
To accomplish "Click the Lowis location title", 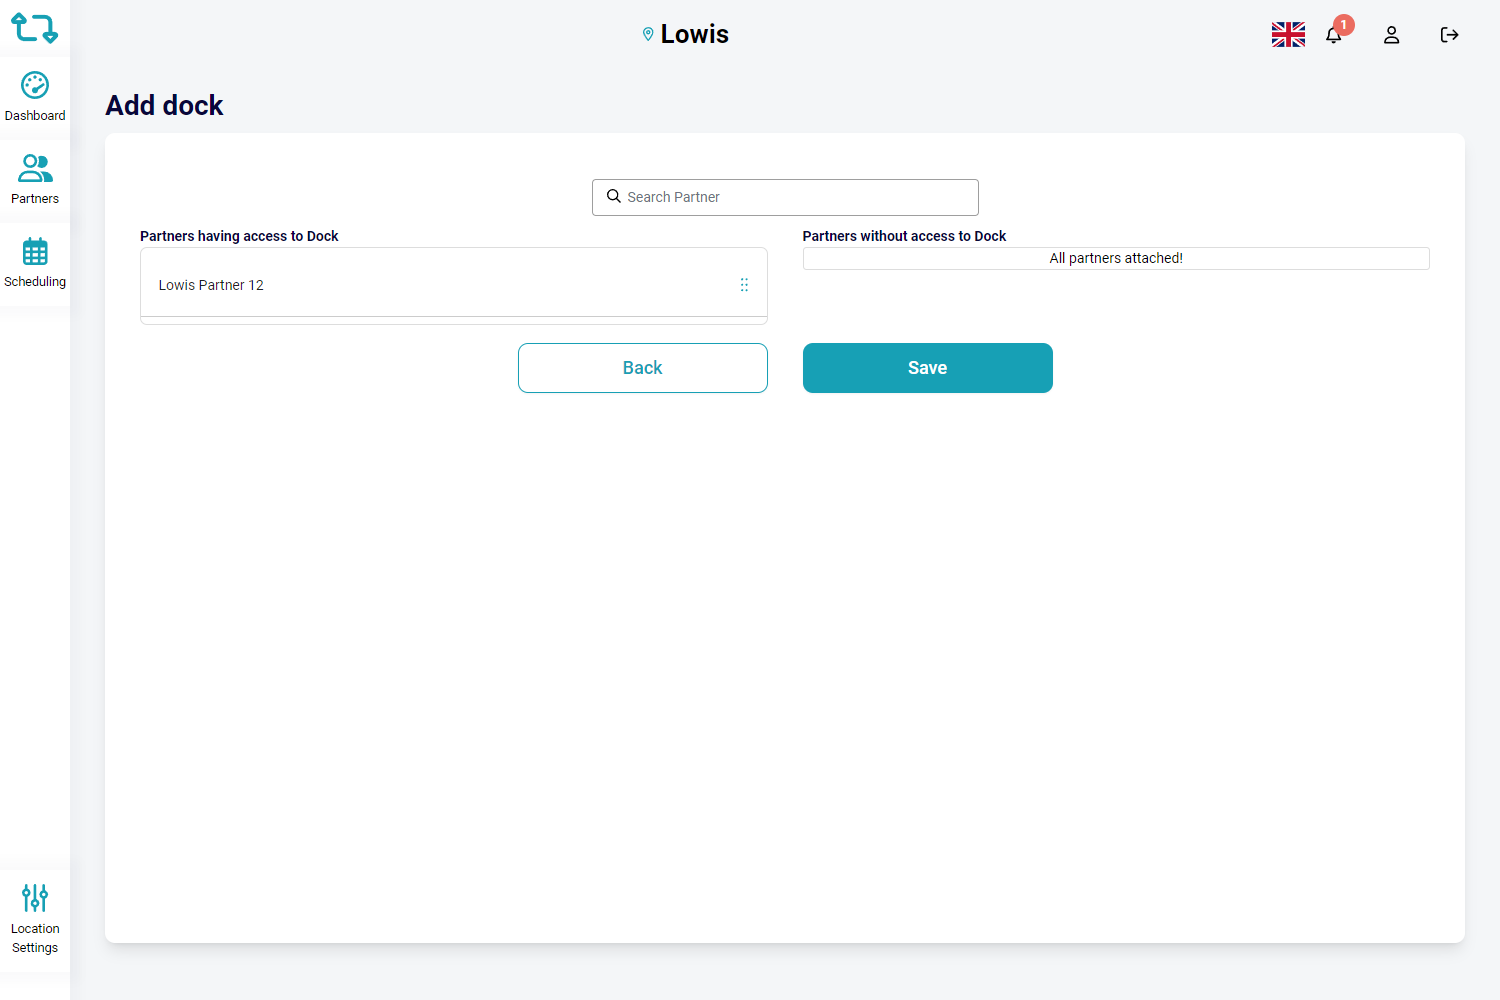I will click(694, 35).
